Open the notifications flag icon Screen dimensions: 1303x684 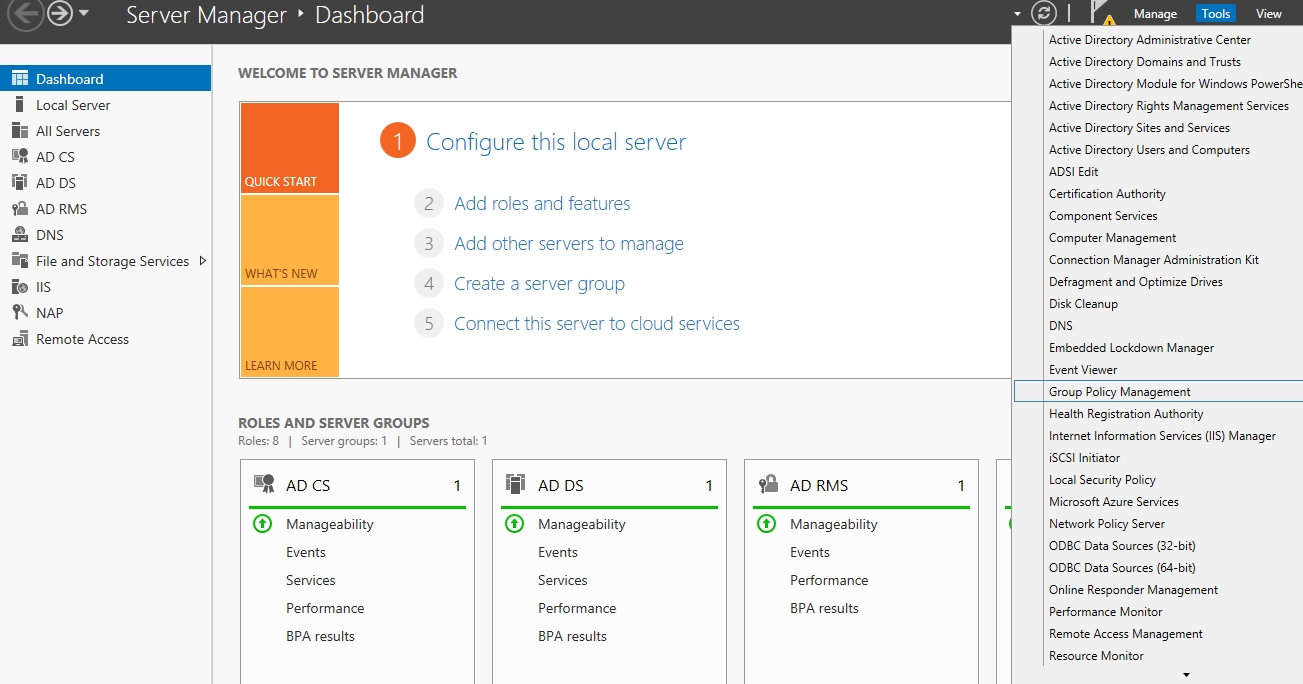pos(1102,14)
